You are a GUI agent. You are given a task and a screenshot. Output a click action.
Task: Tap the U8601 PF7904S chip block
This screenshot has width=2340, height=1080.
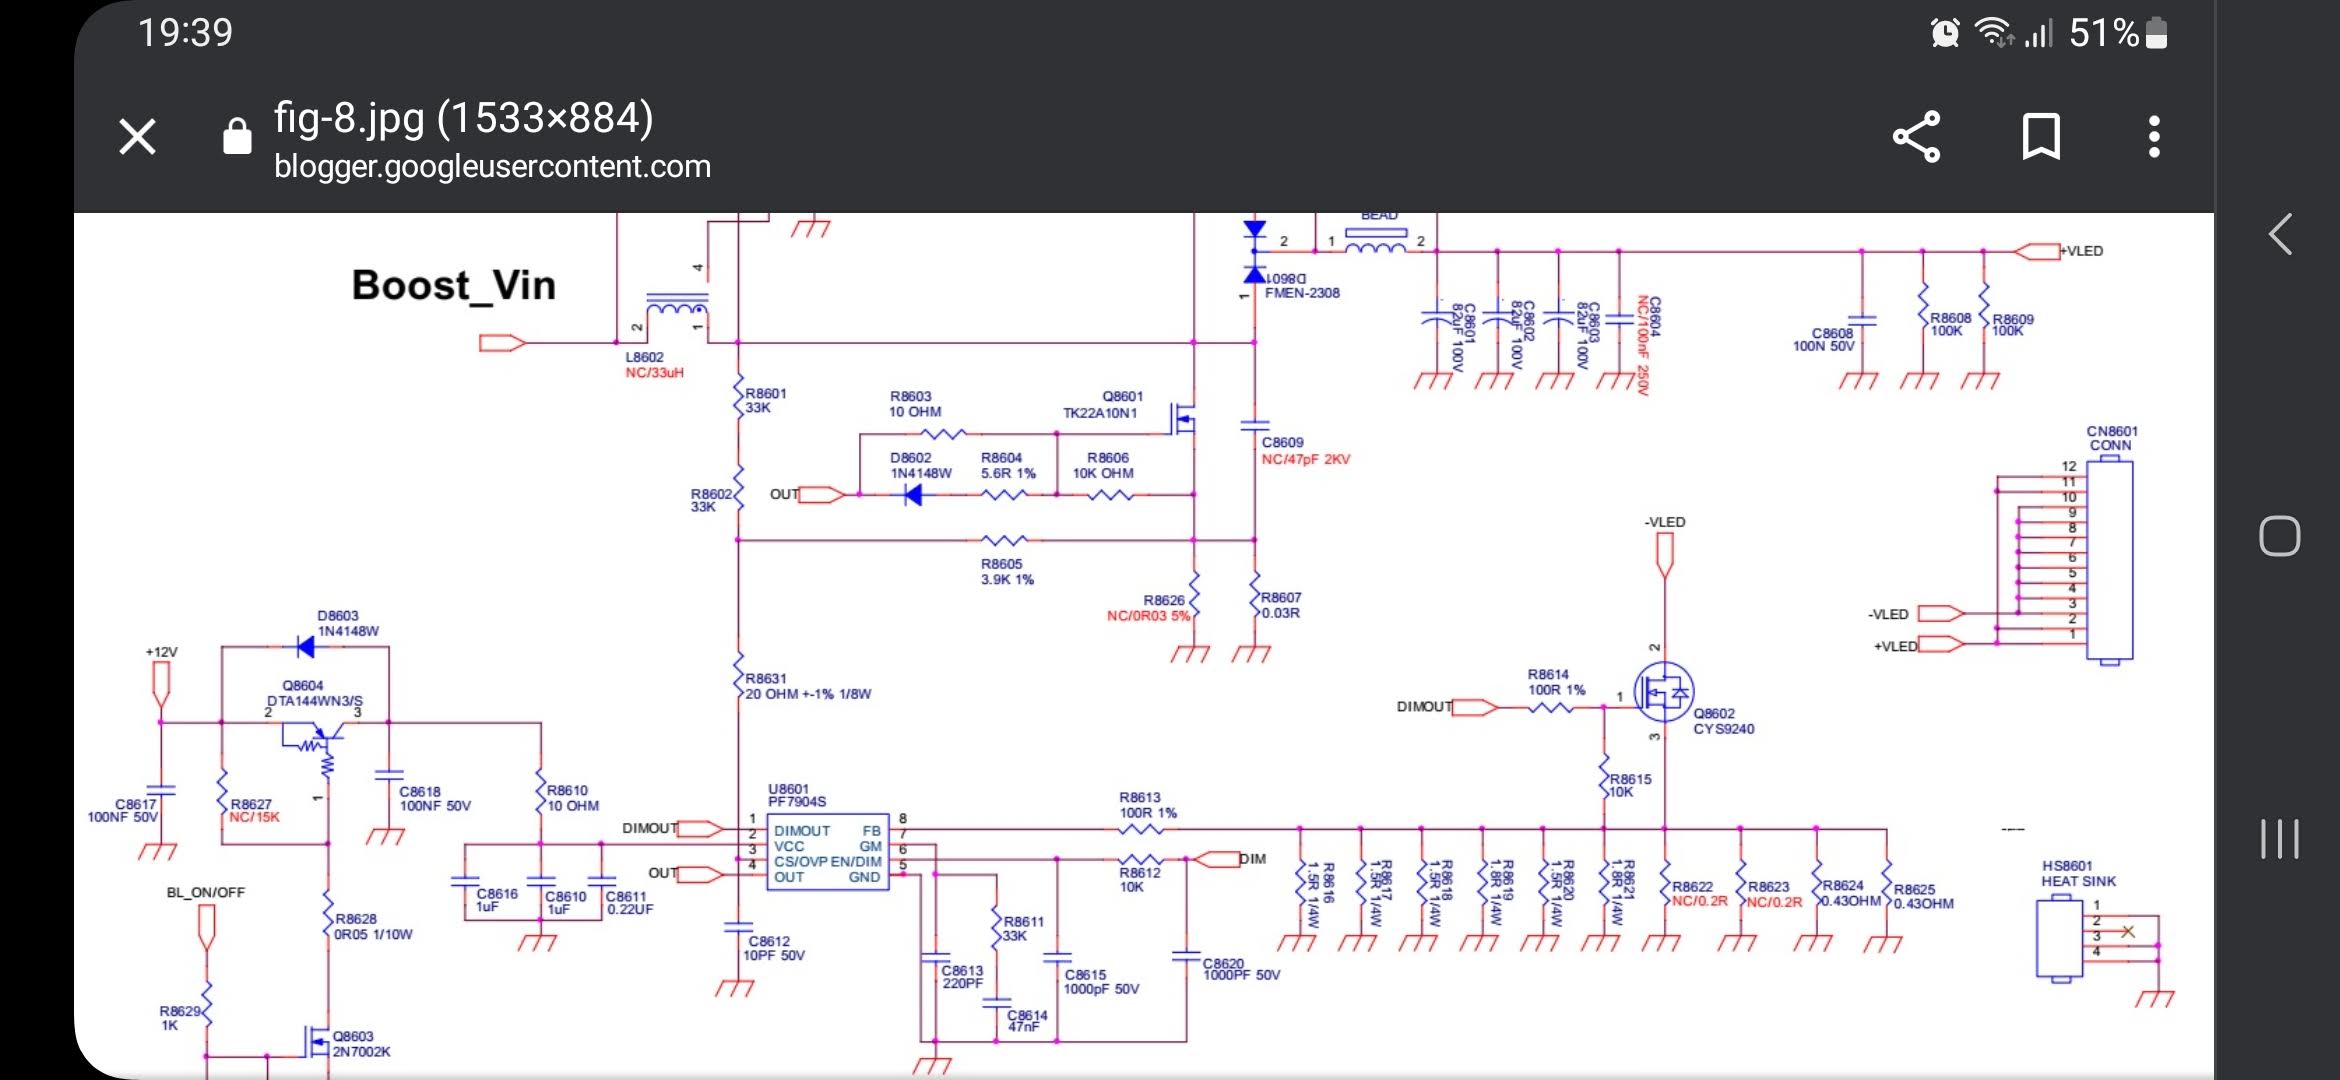pyautogui.click(x=827, y=853)
